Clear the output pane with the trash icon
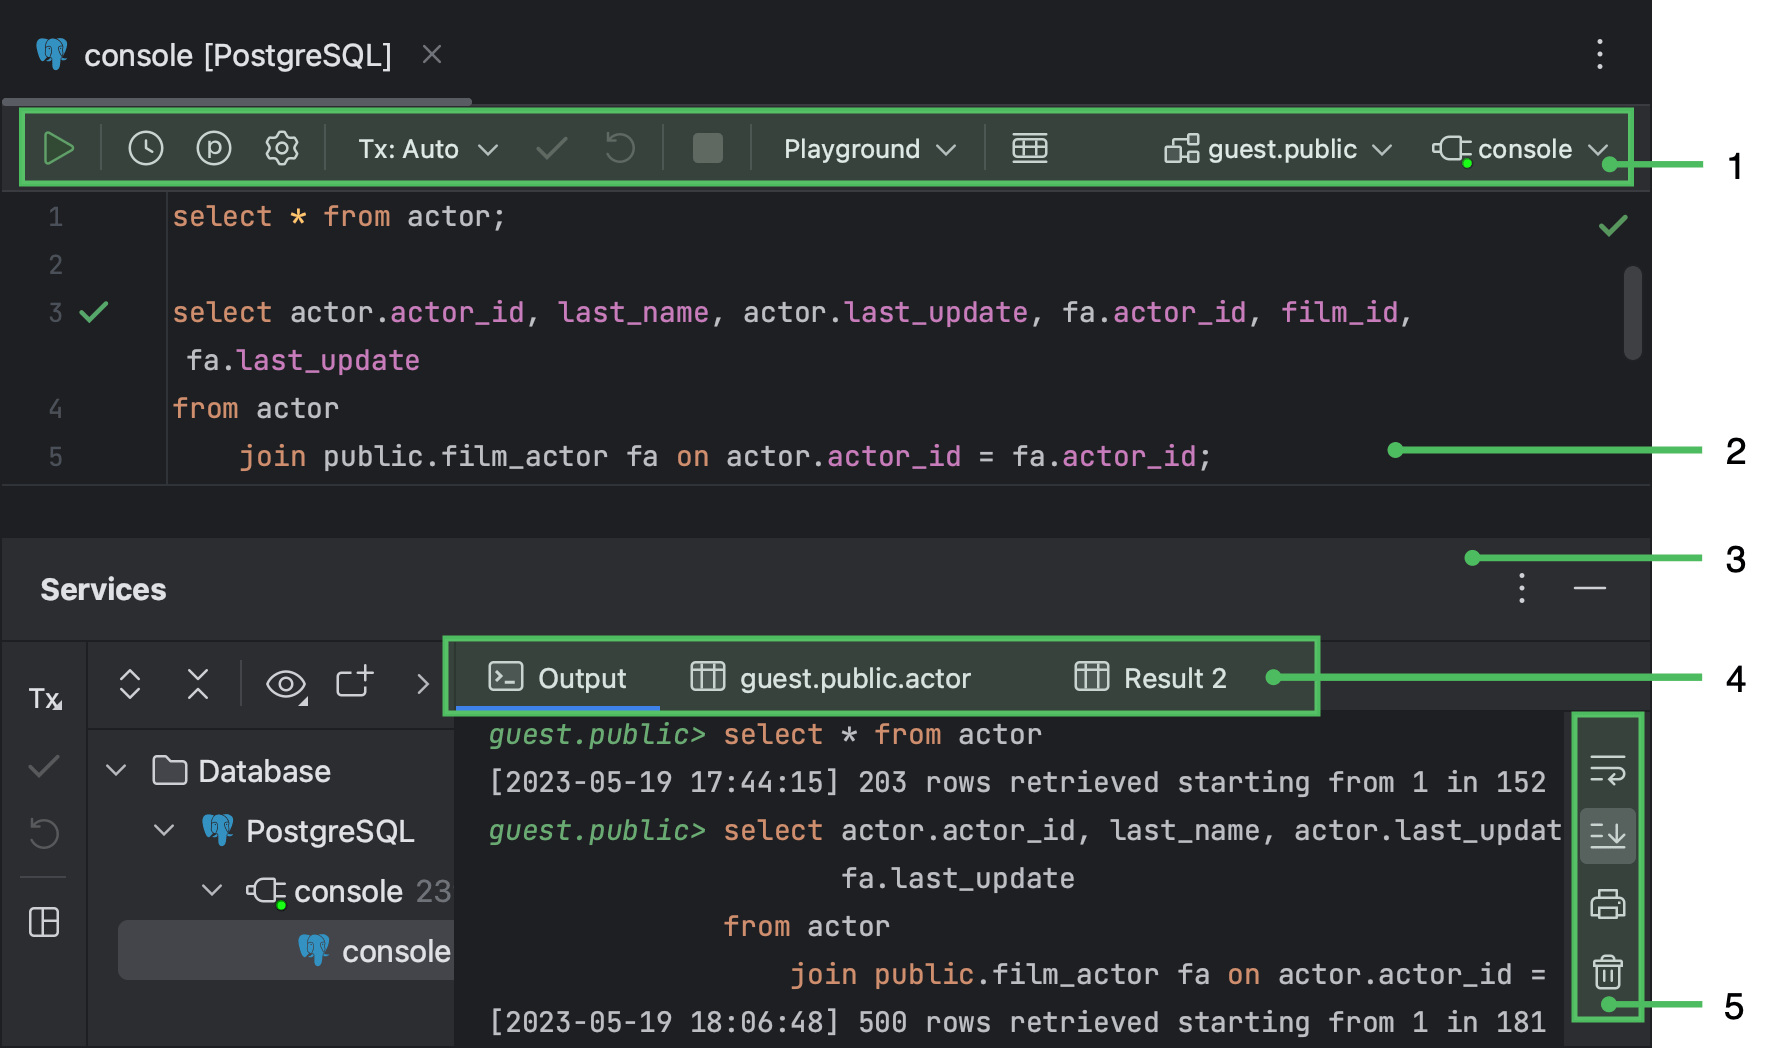 coord(1607,971)
